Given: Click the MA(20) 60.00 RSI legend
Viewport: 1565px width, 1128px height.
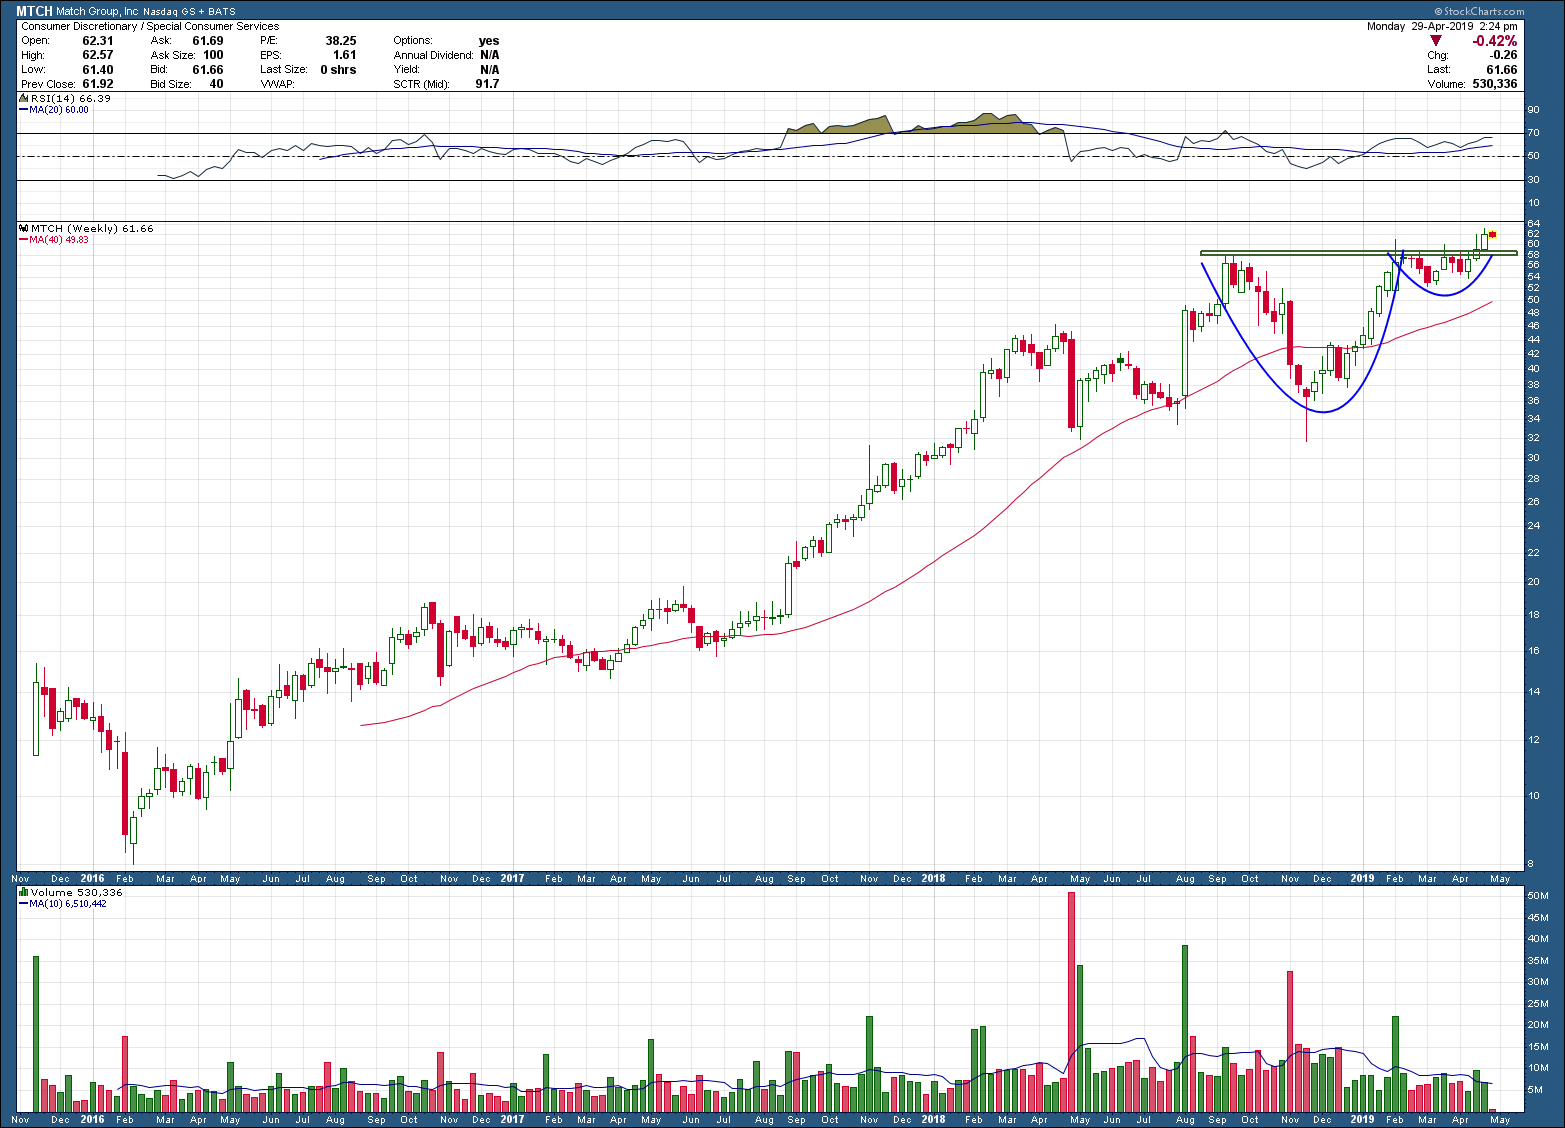Looking at the screenshot, I should (x=54, y=110).
